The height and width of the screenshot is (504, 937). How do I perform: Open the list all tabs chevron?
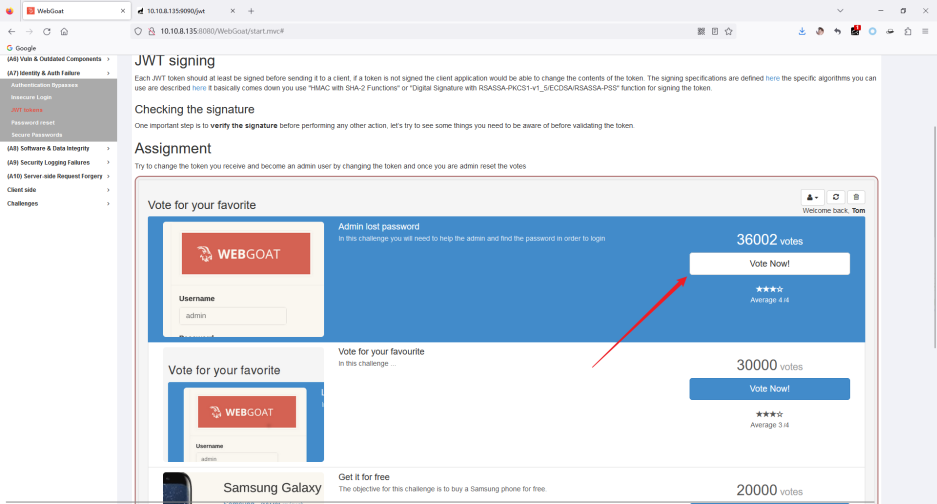[840, 11]
